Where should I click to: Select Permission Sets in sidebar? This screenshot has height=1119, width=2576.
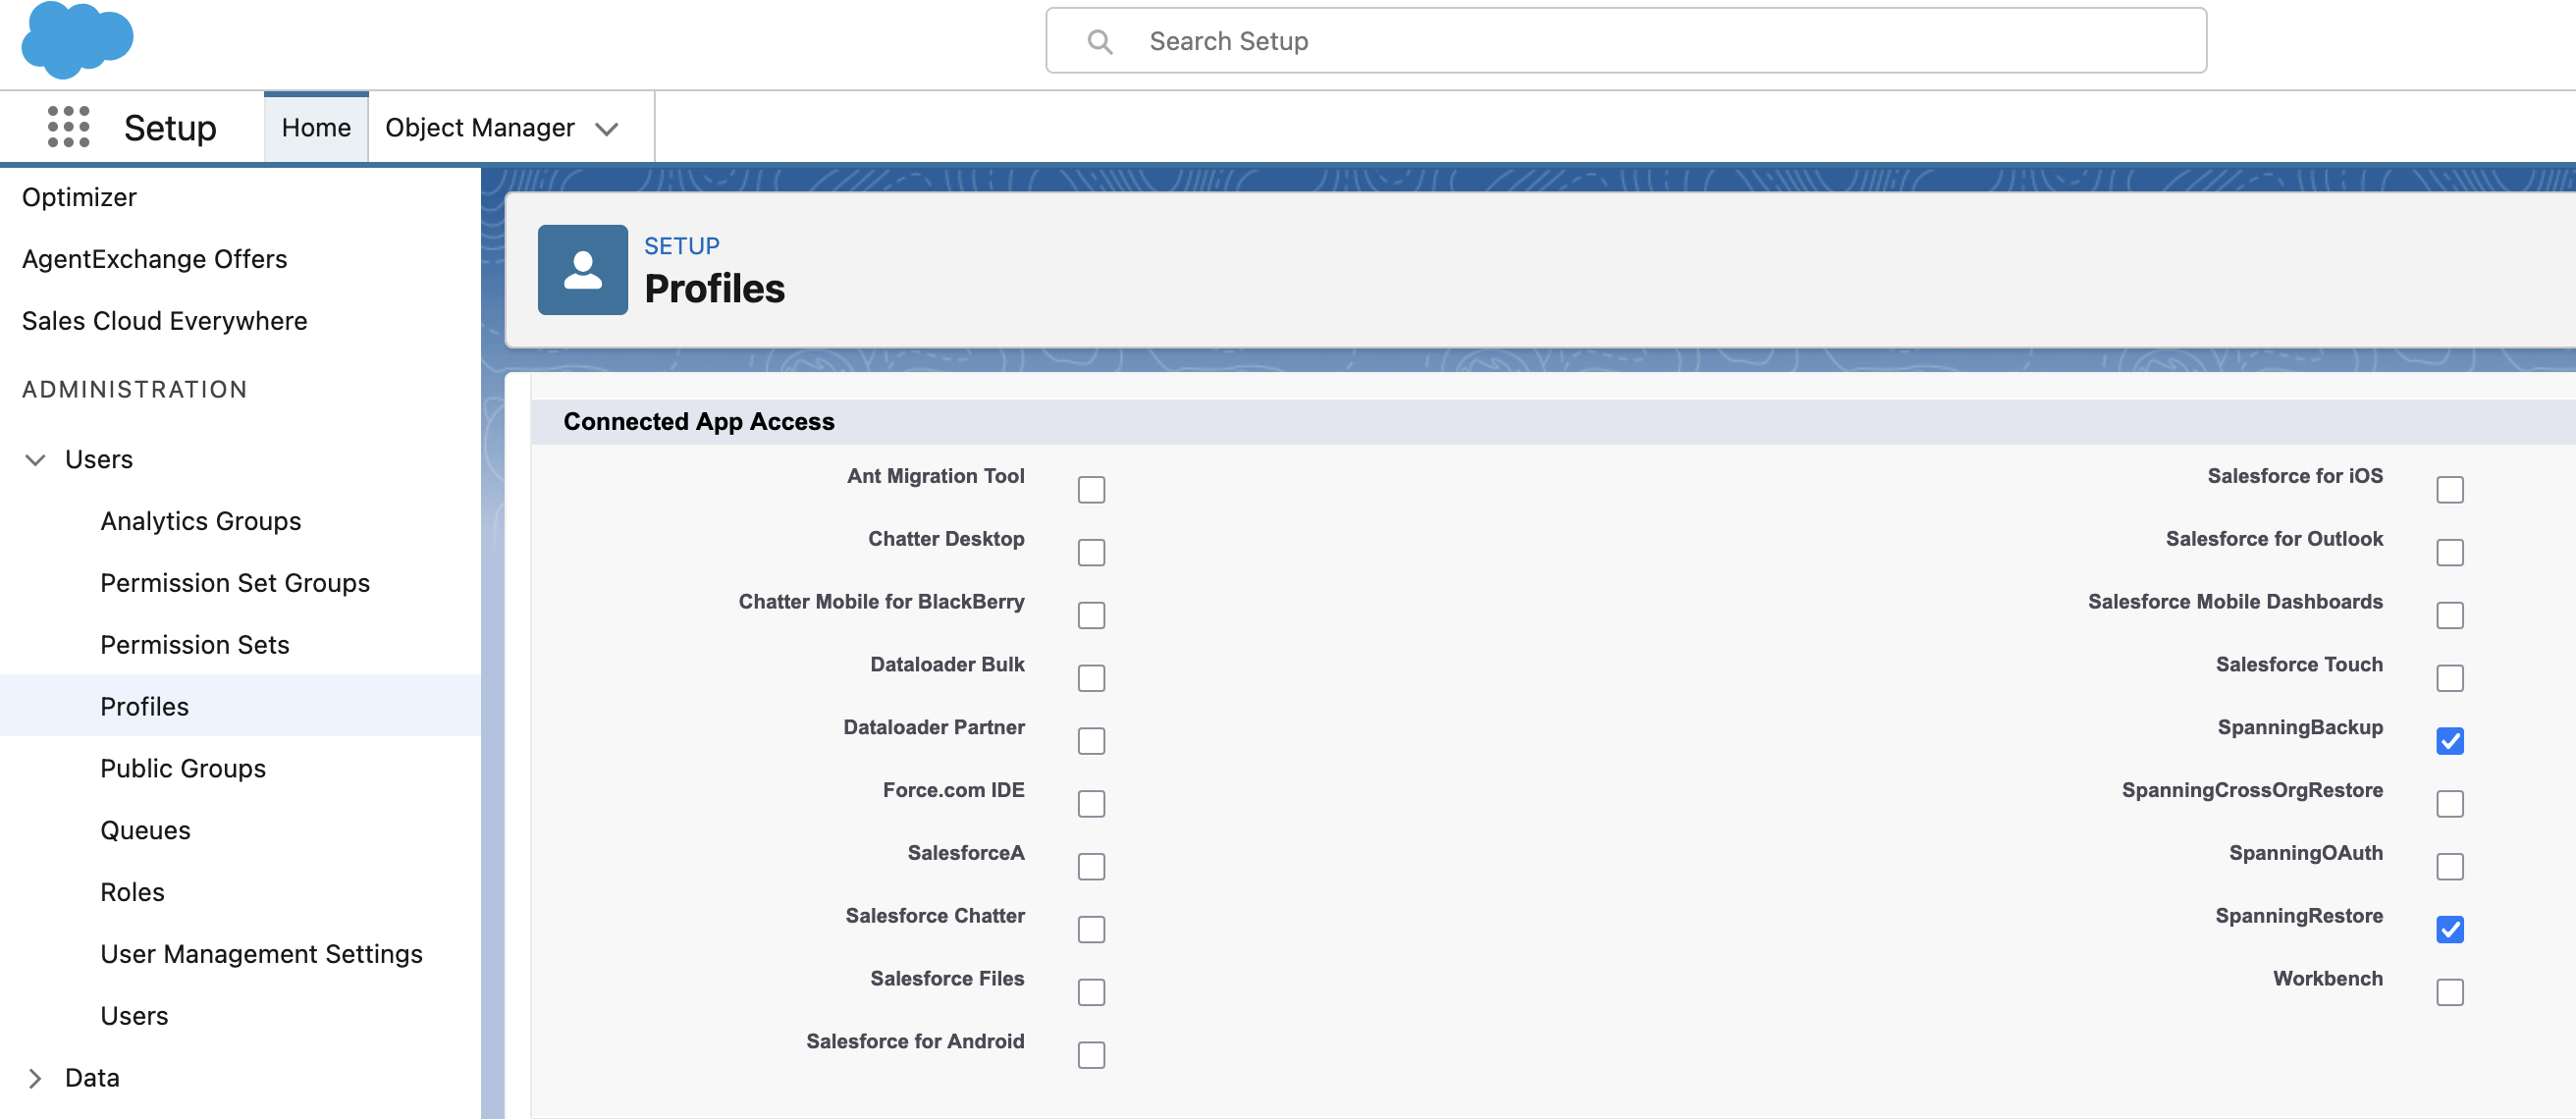(195, 645)
